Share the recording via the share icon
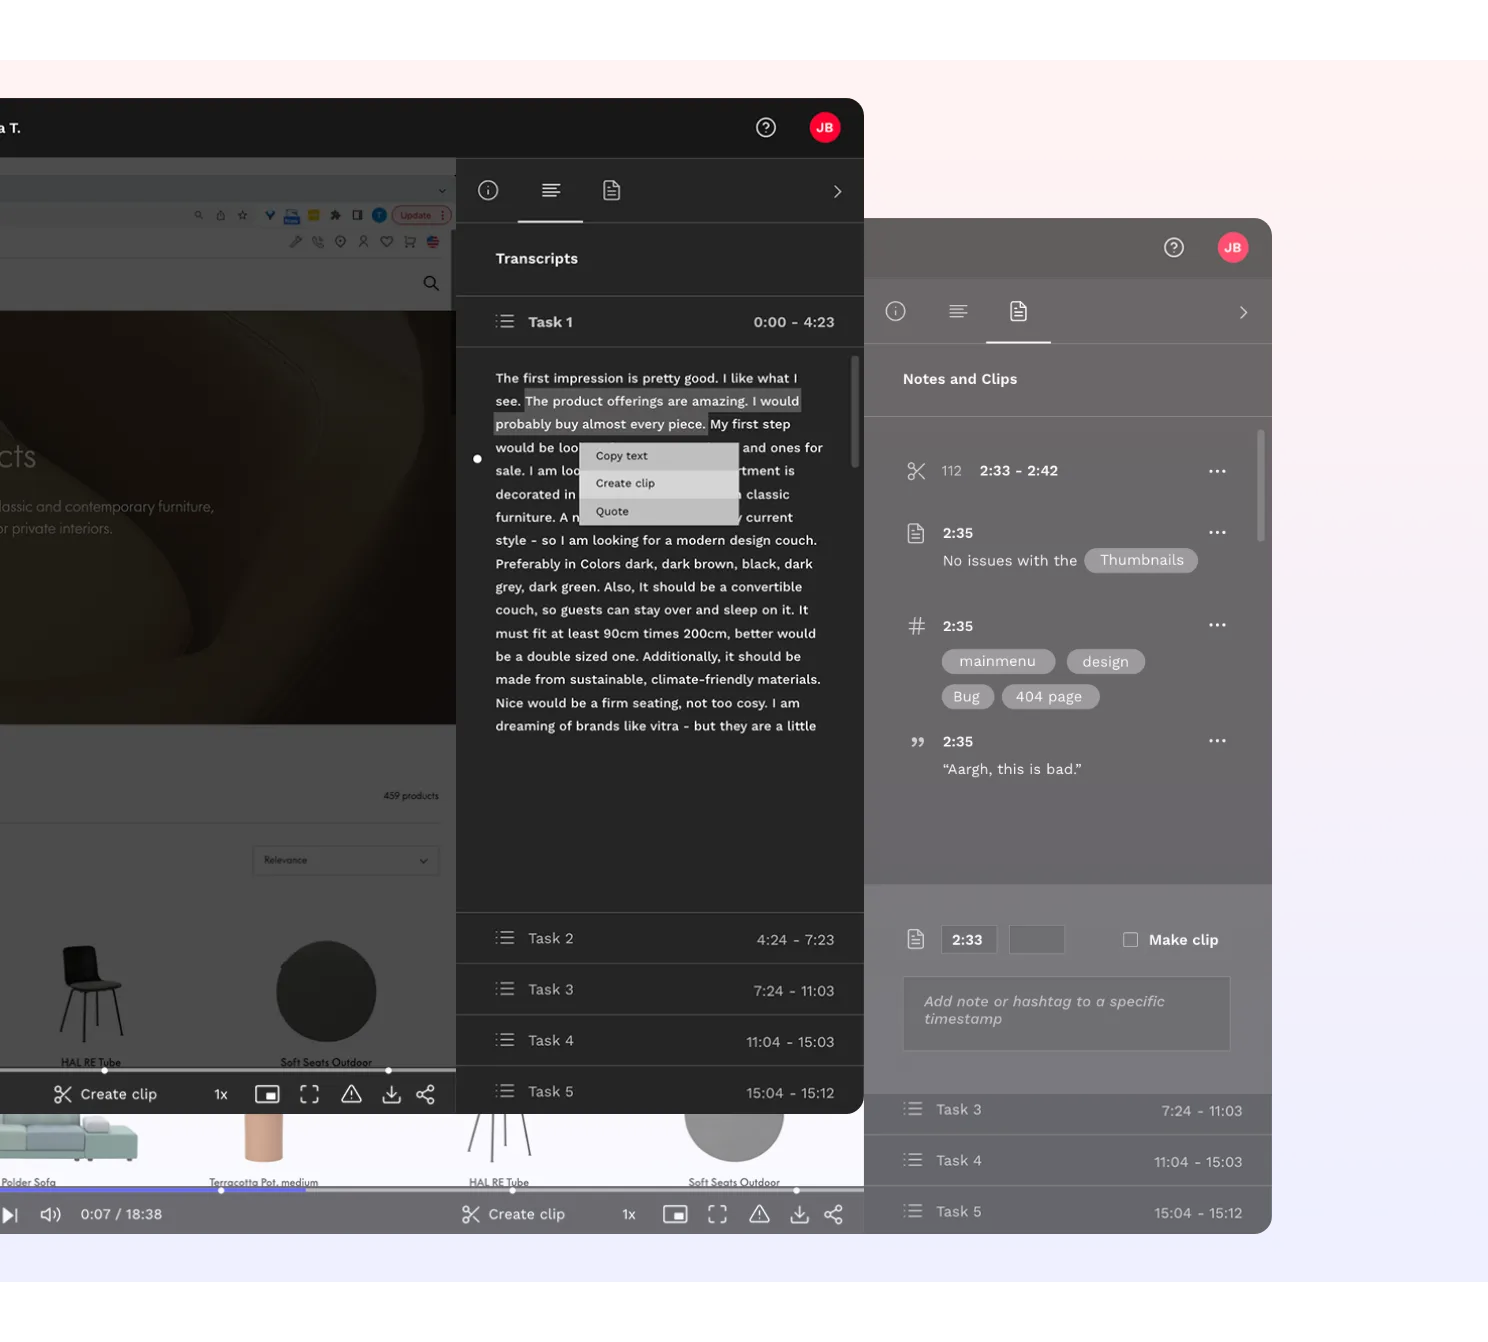 834,1213
